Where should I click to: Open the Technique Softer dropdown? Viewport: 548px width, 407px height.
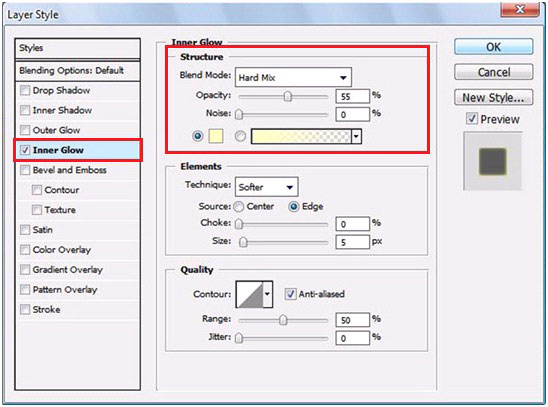(266, 187)
